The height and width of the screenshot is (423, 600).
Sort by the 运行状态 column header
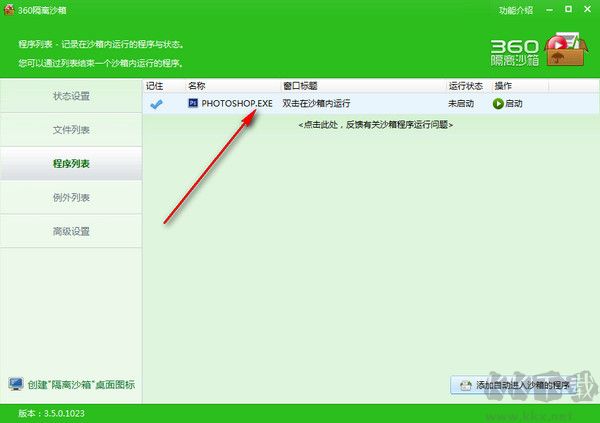click(x=469, y=86)
